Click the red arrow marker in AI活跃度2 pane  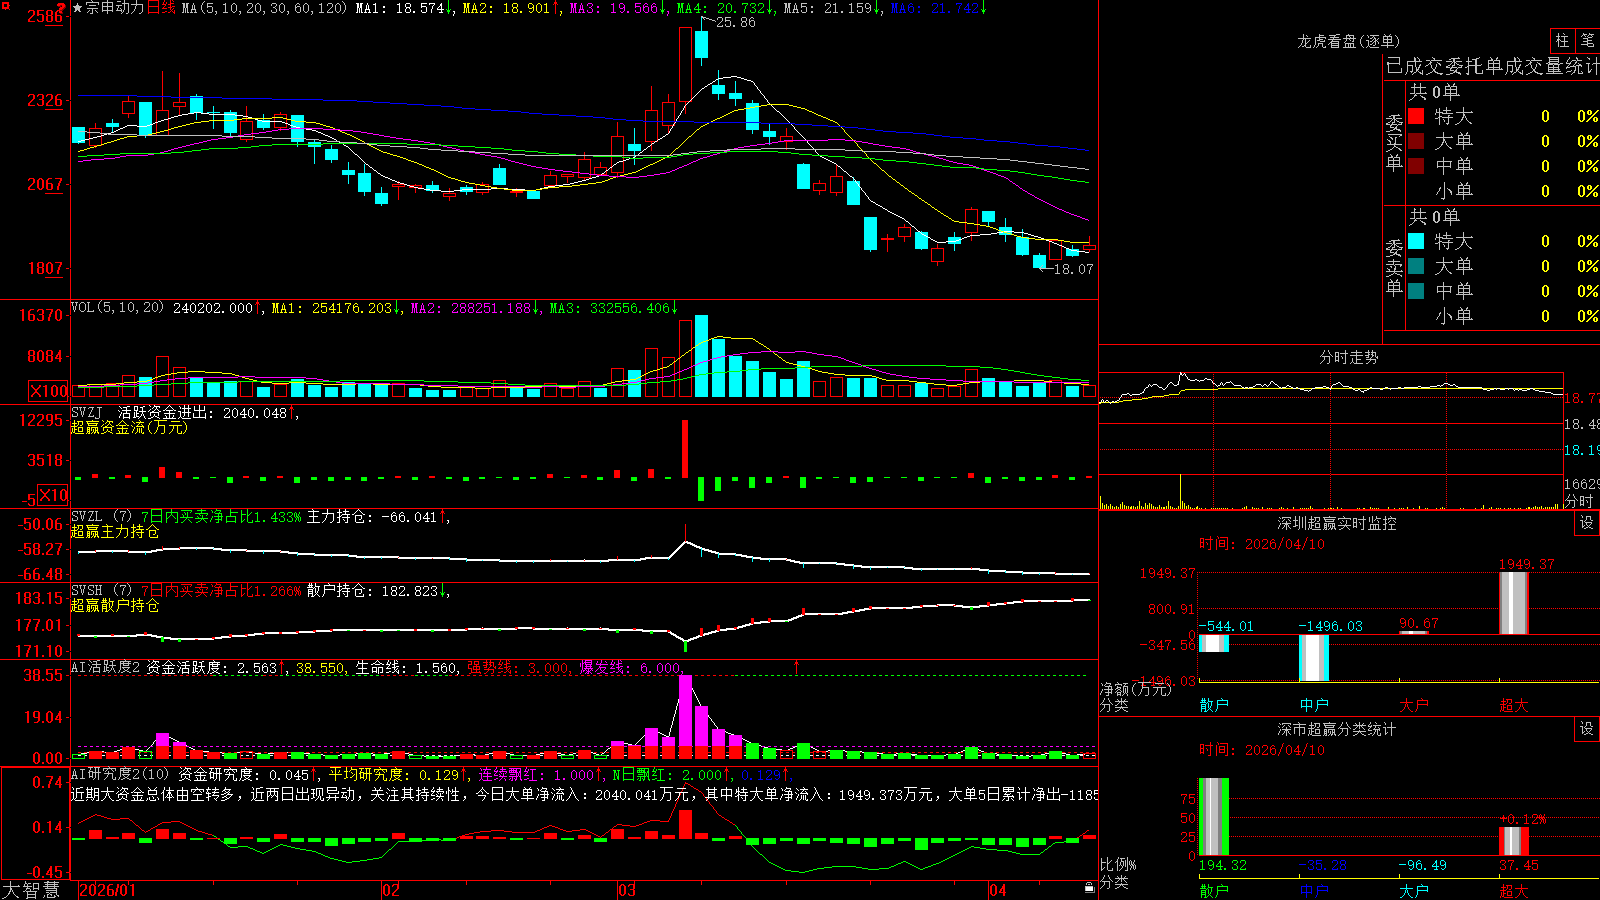pyautogui.click(x=797, y=666)
